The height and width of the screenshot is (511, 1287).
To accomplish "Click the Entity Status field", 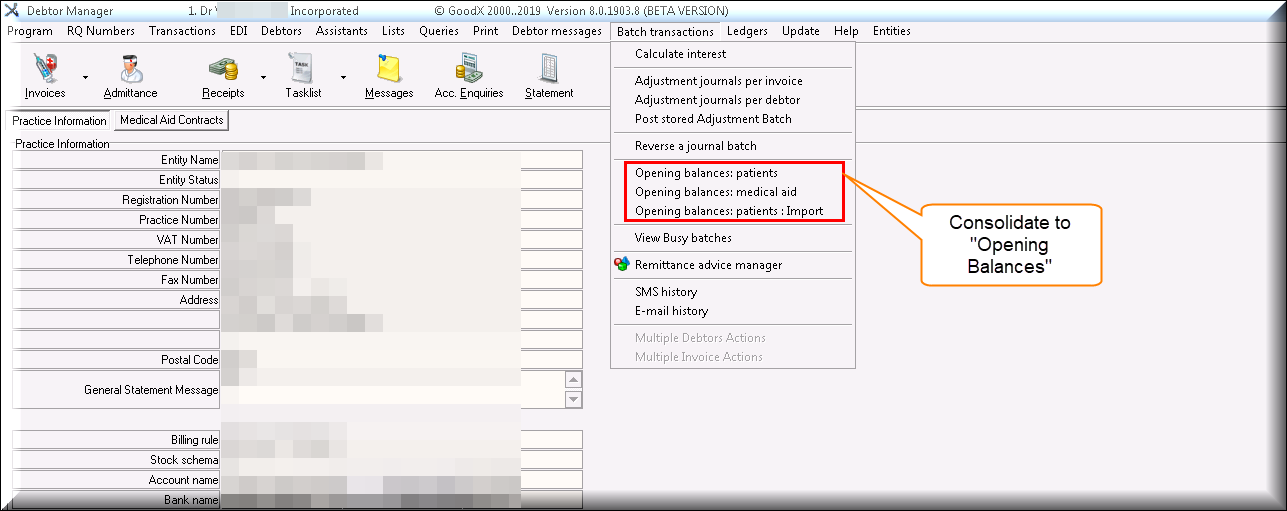I will point(401,180).
